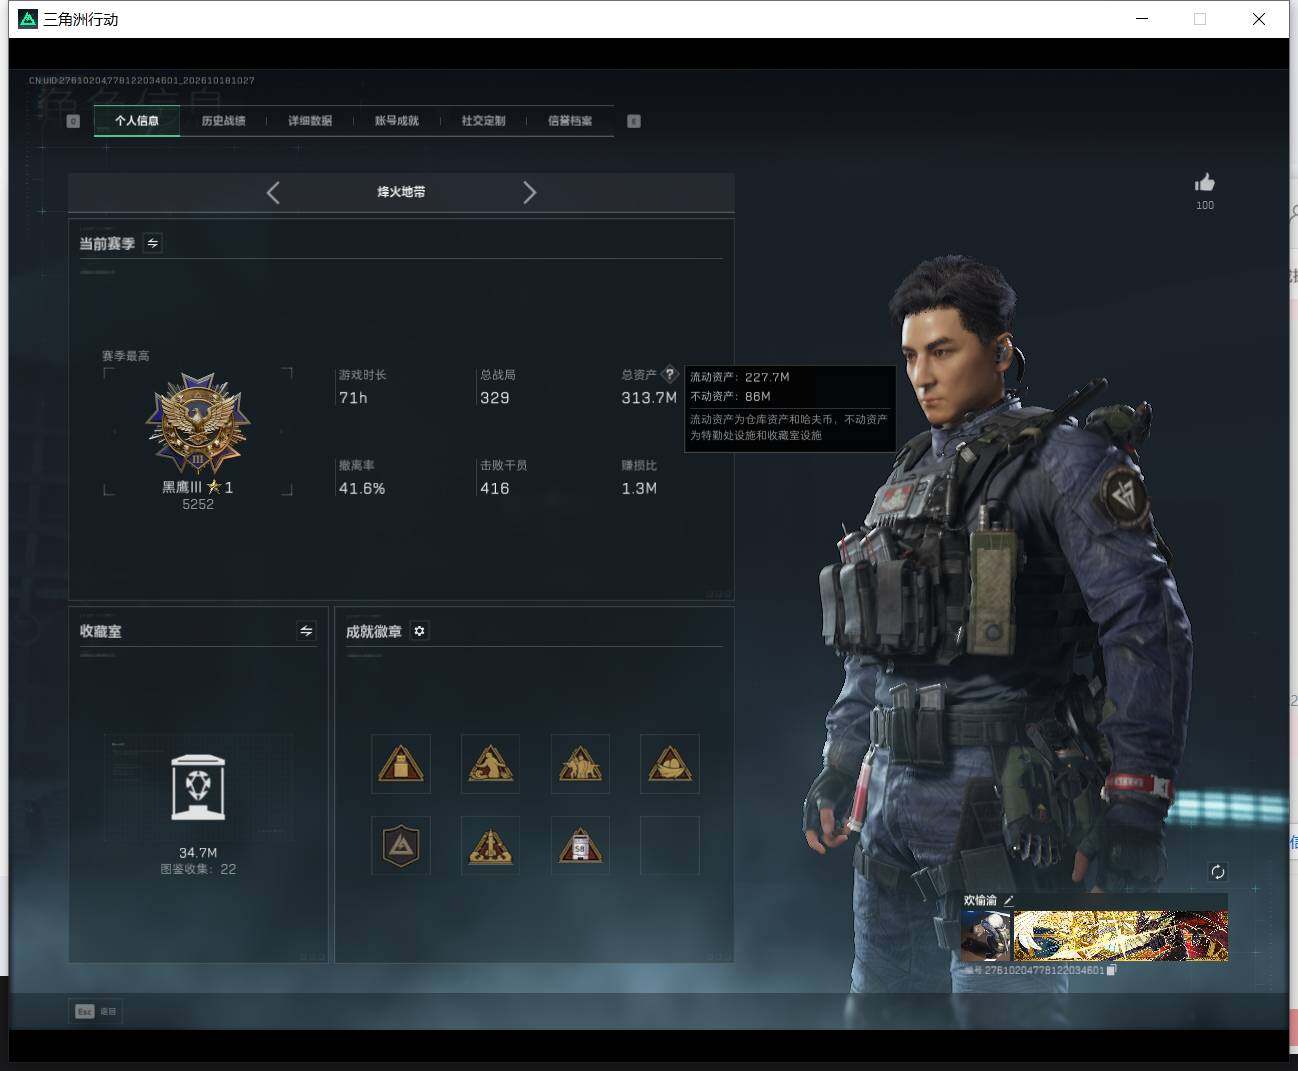Click the Q previous-tab key hint
This screenshot has width=1298, height=1071.
click(73, 121)
